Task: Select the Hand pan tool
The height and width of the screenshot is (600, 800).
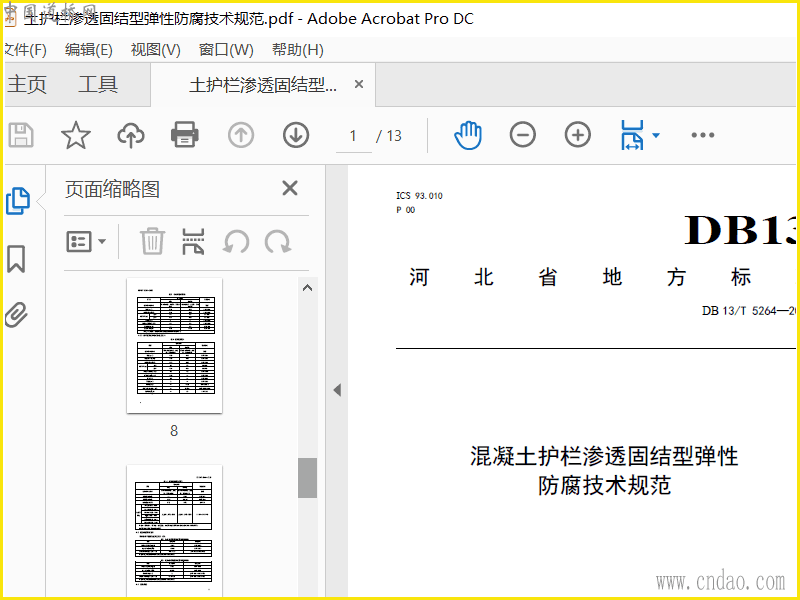Action: tap(468, 136)
